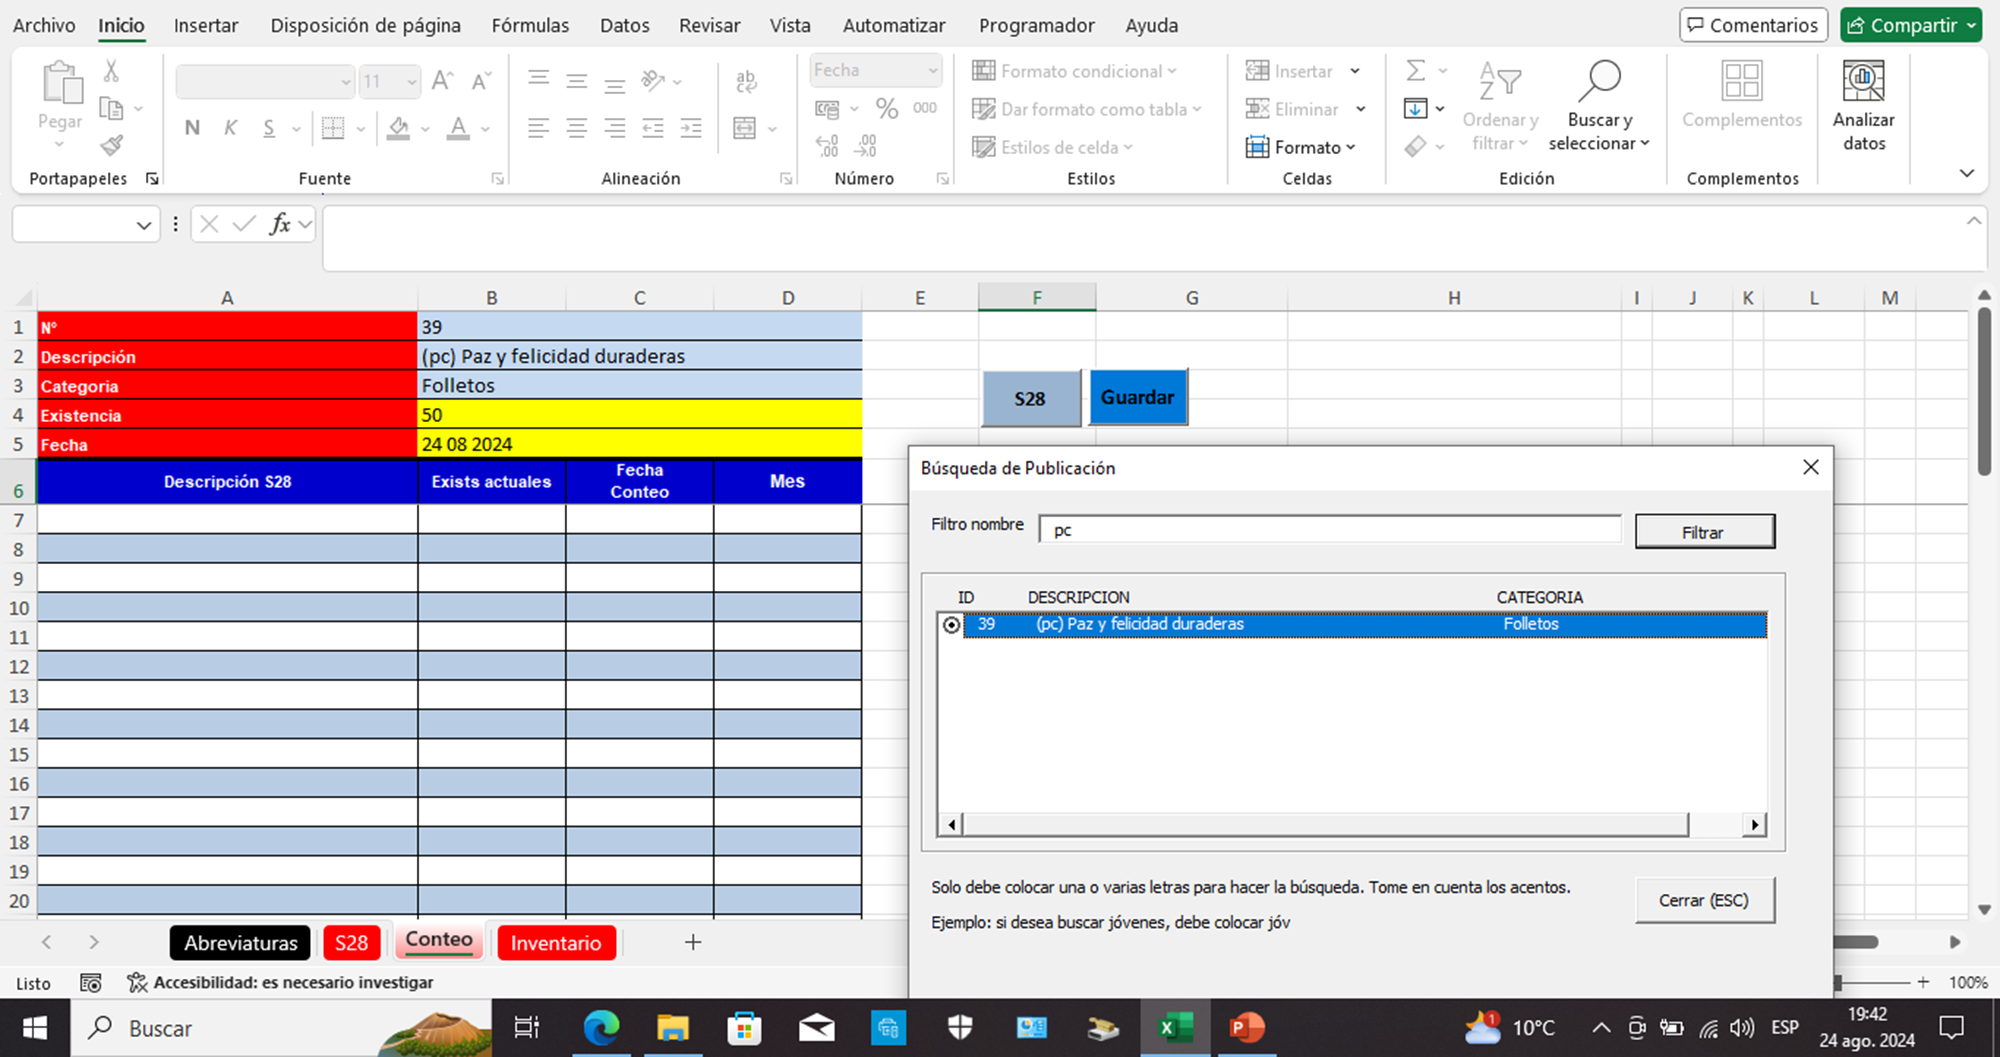Open the Formato cells dropdown

1302,147
